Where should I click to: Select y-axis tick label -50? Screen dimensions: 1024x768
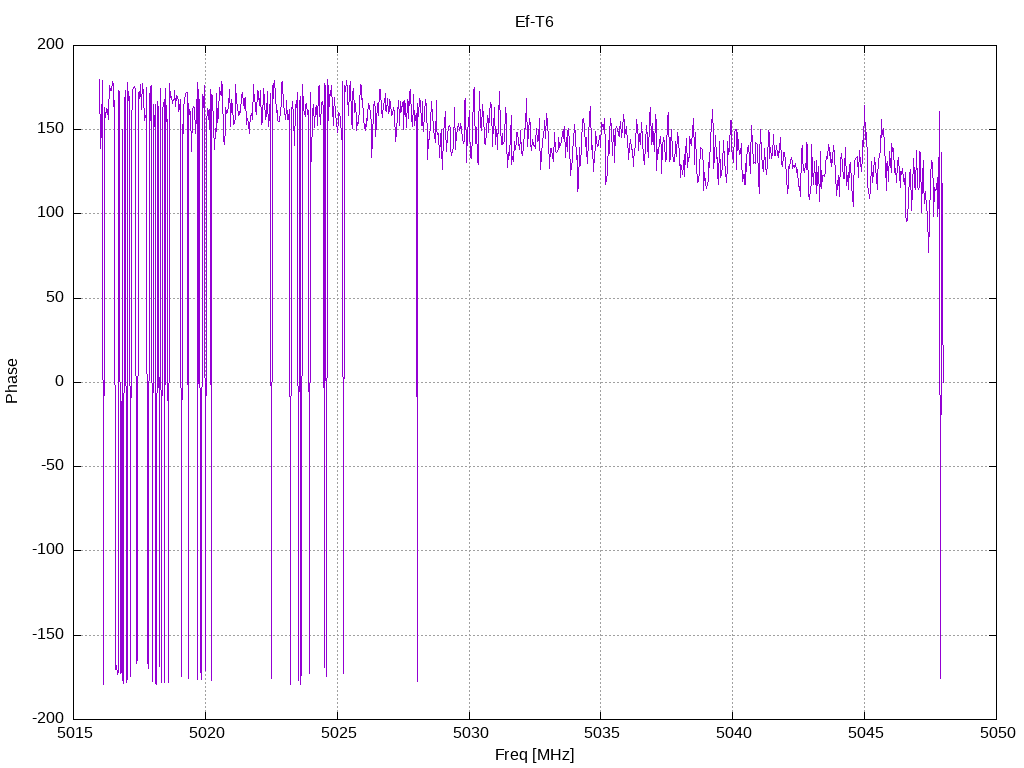53,466
